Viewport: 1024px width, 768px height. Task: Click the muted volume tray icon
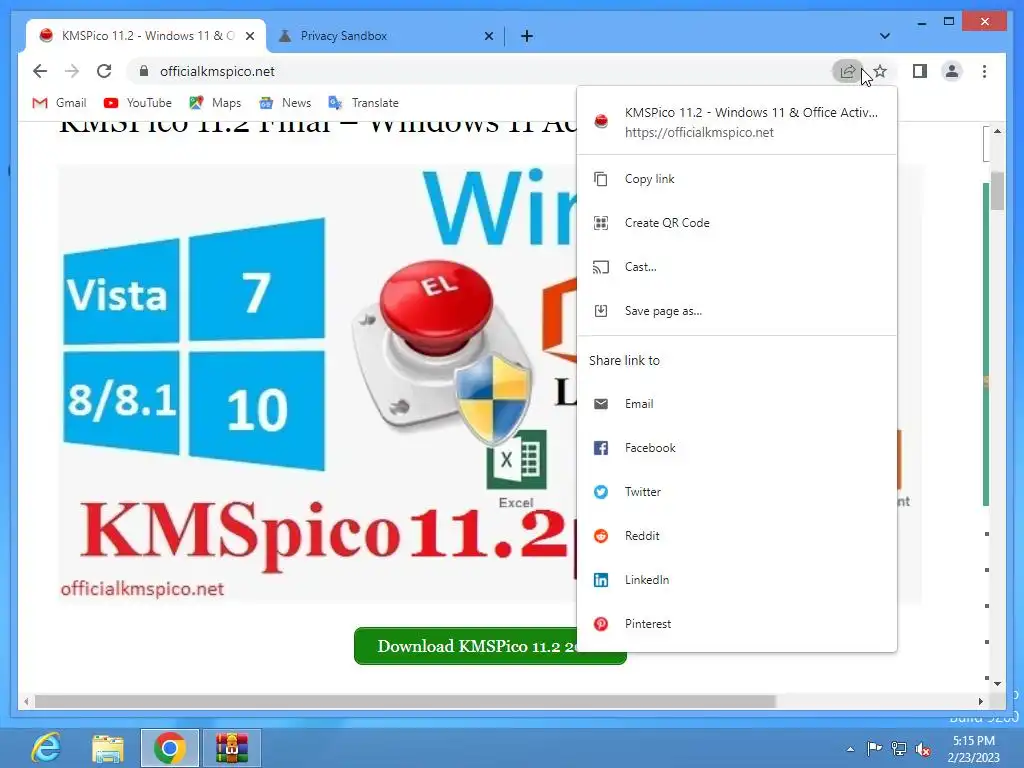pos(923,748)
